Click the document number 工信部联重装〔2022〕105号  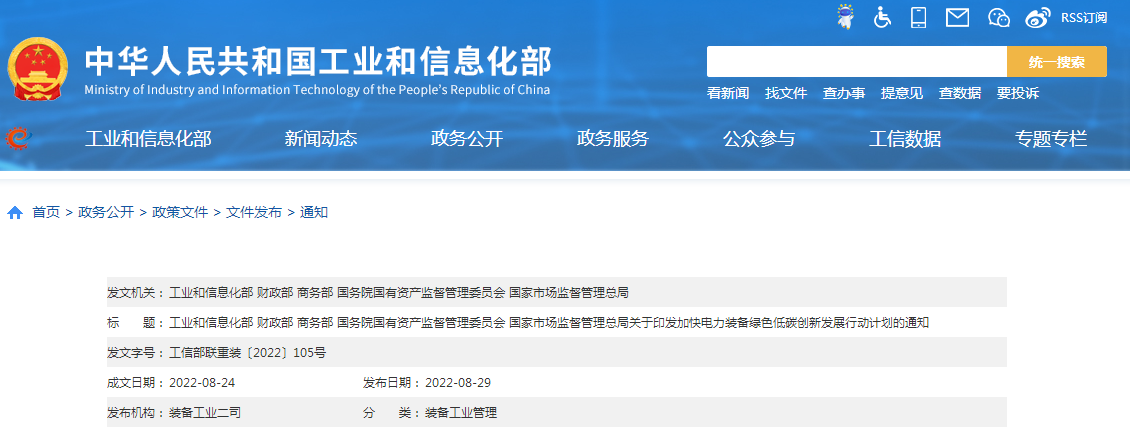click(x=247, y=353)
